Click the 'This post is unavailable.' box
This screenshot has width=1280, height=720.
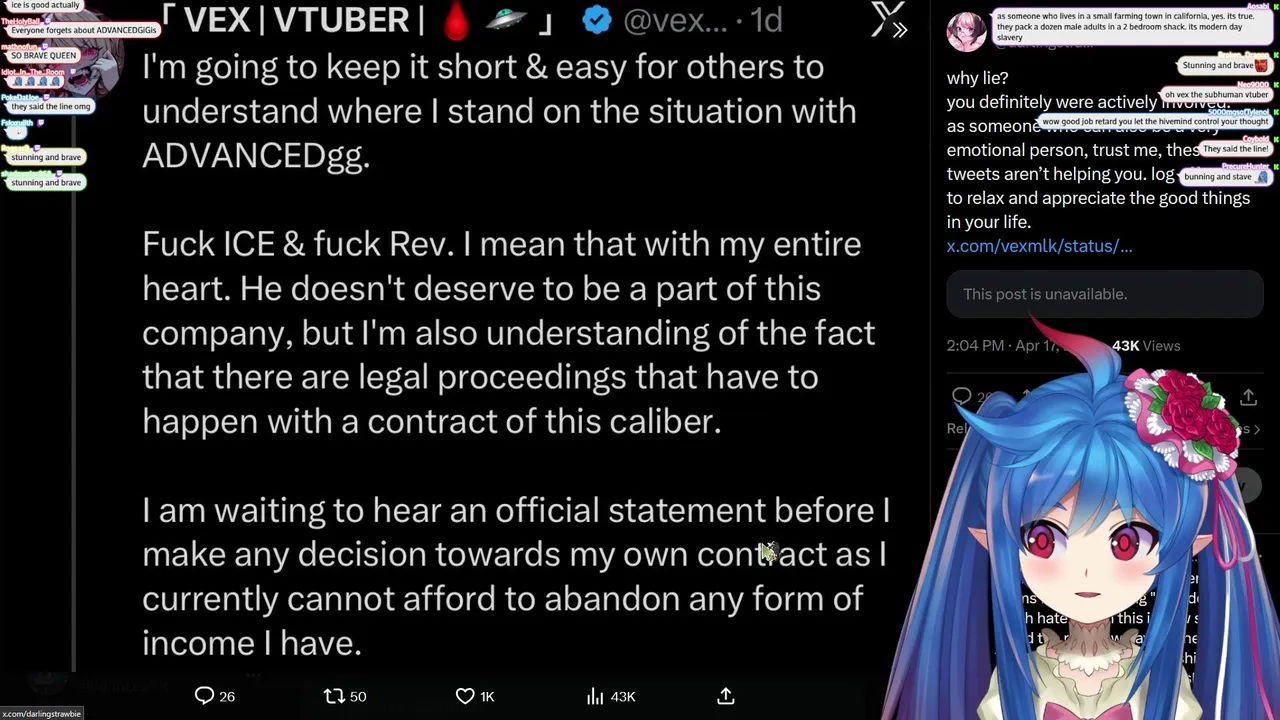[1105, 294]
